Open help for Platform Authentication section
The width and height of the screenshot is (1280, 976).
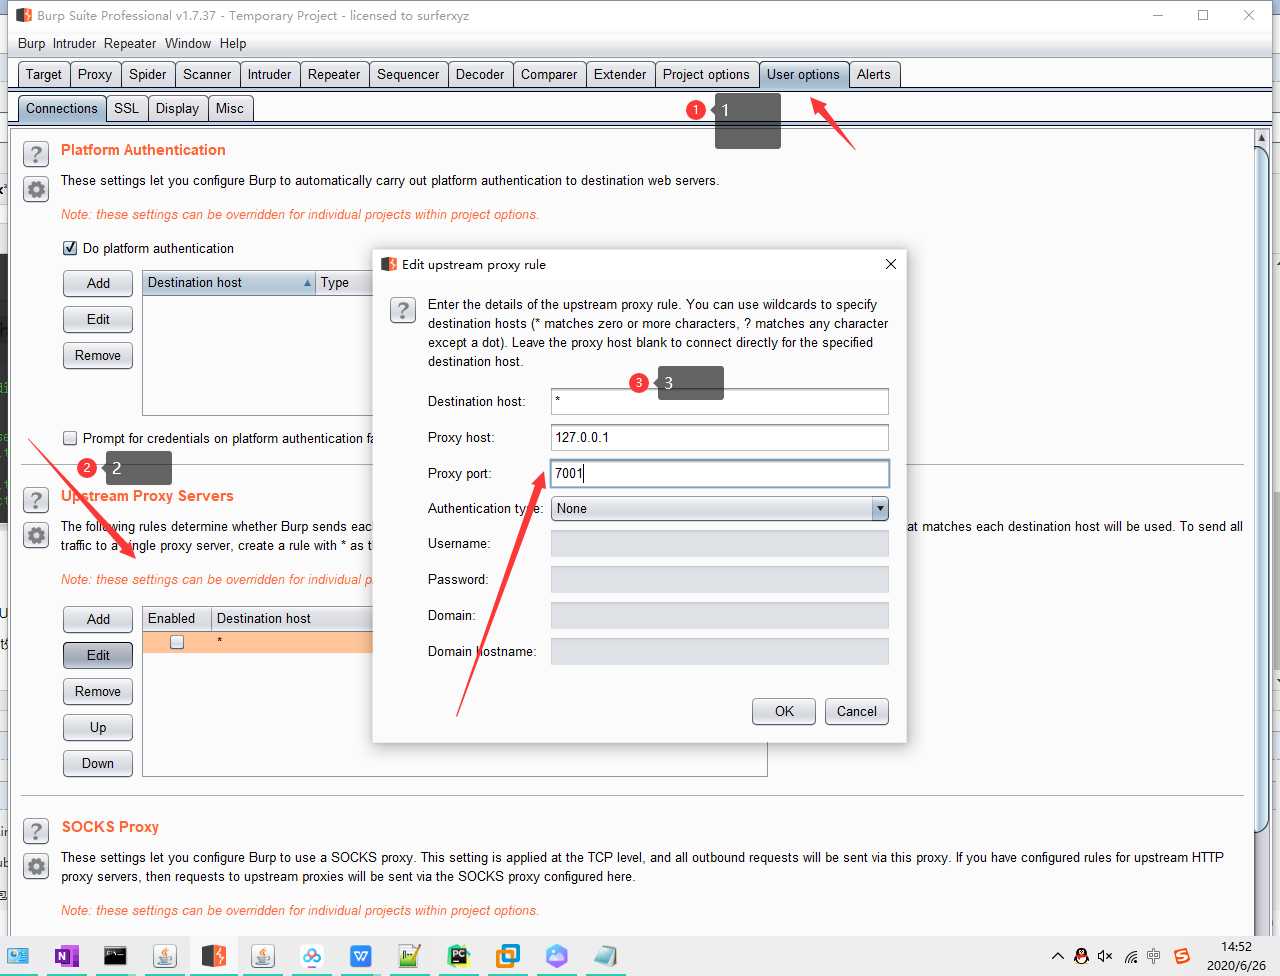pos(36,154)
